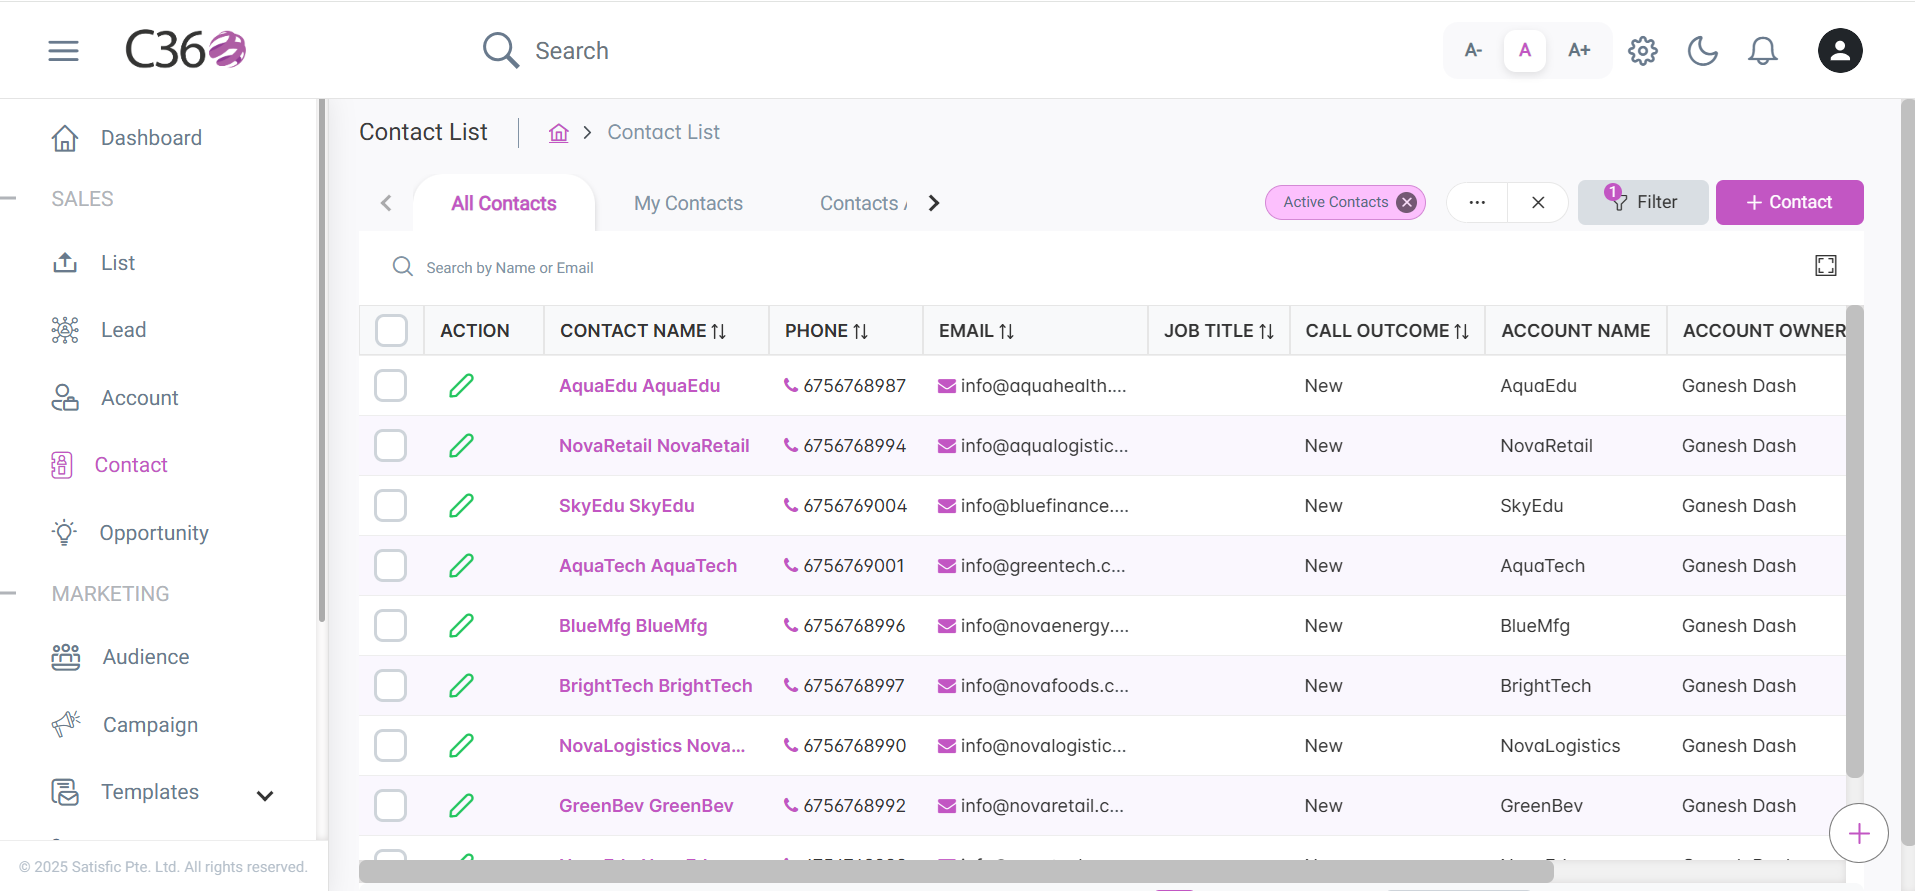Click breadcrumb home icon
The height and width of the screenshot is (891, 1915).
pyautogui.click(x=559, y=133)
